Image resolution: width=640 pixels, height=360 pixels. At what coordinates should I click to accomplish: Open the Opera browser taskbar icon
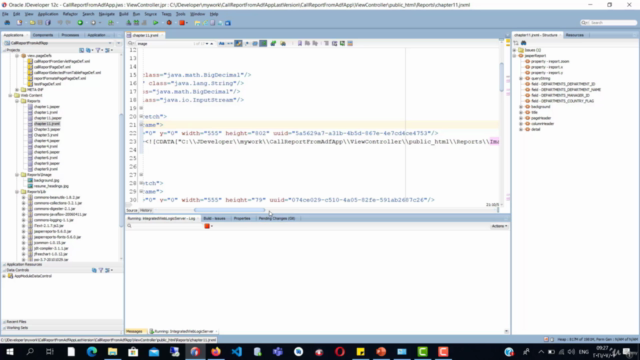[340, 351]
